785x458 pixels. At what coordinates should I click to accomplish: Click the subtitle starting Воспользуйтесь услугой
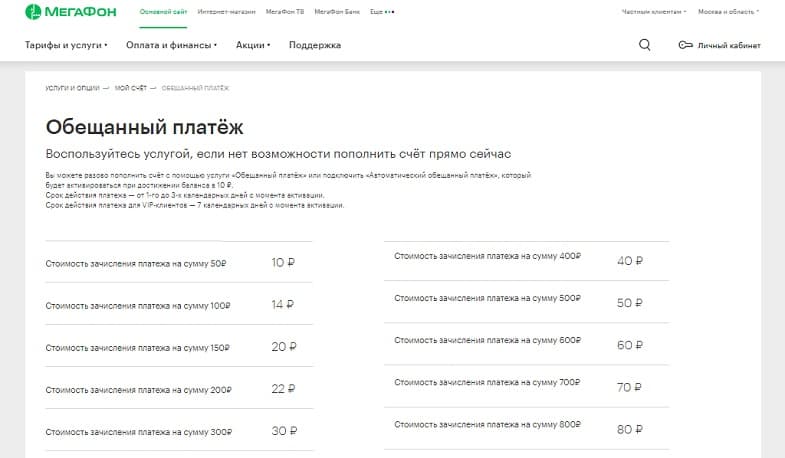coord(278,154)
